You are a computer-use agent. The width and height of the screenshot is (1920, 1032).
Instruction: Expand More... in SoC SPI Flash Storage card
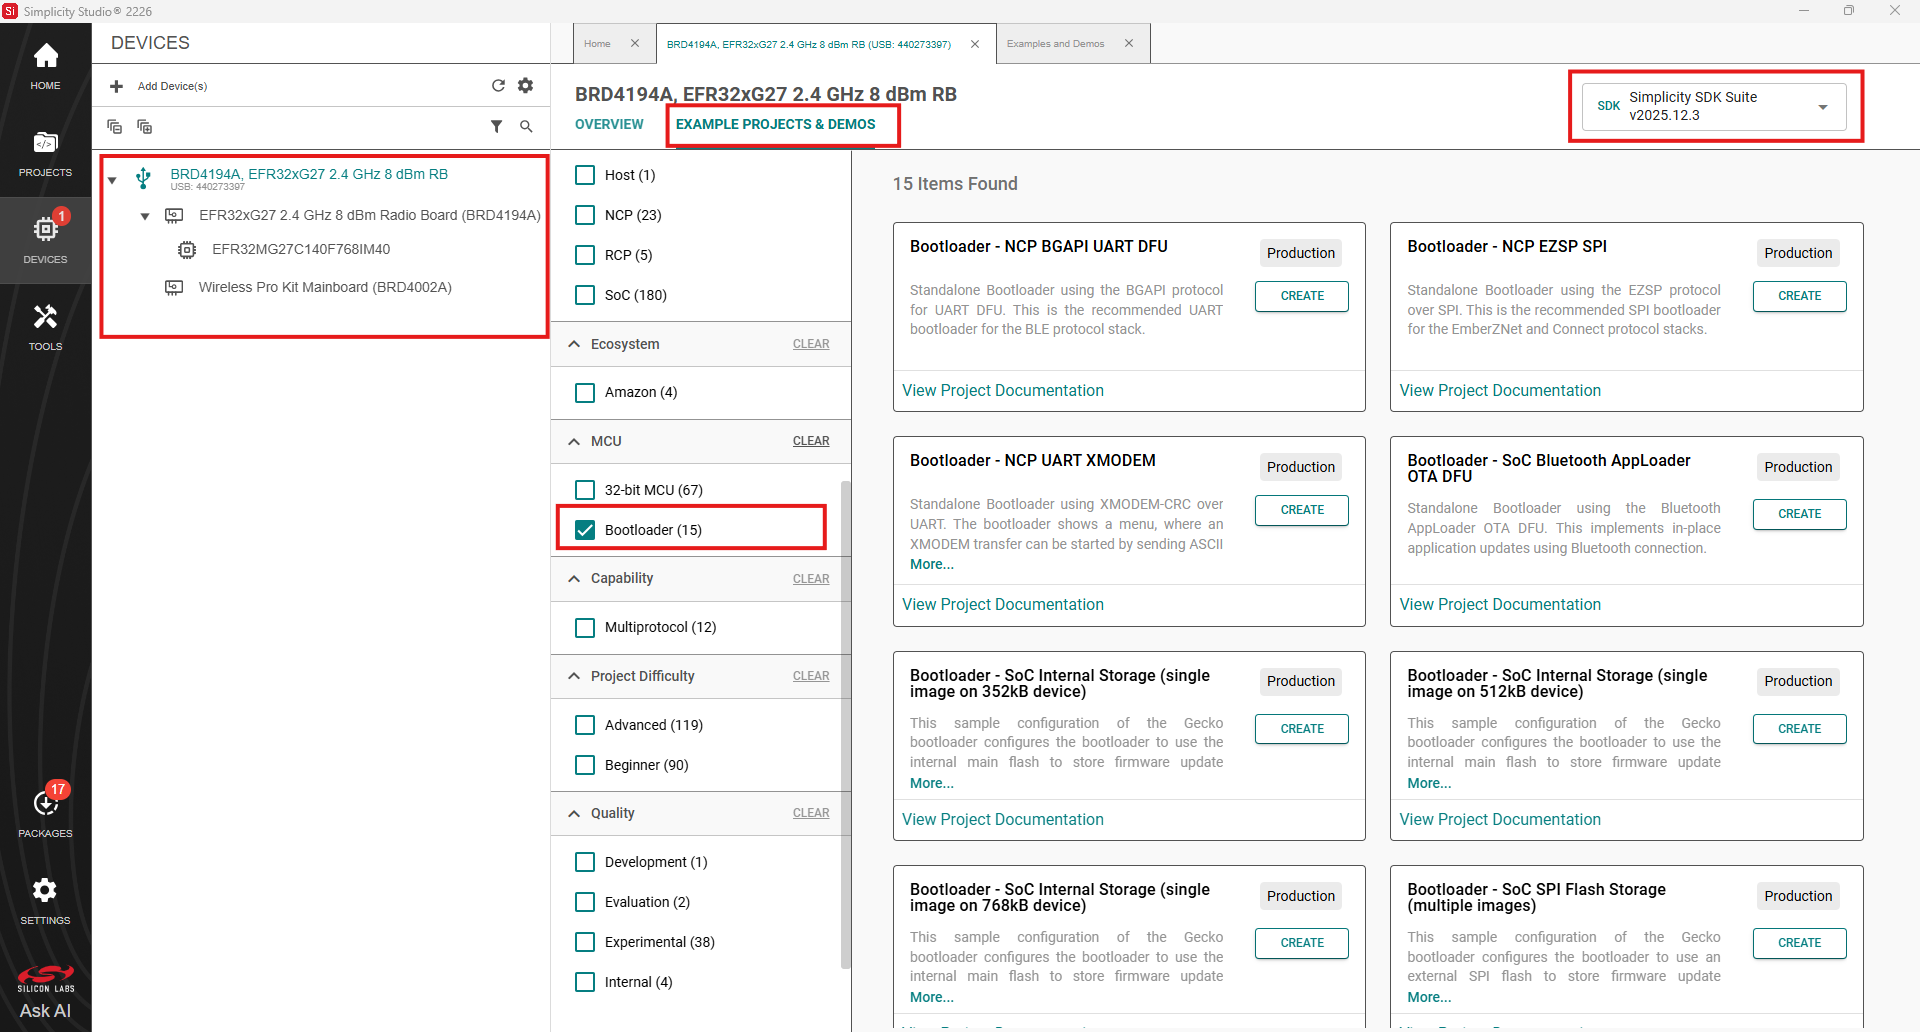1429,997
